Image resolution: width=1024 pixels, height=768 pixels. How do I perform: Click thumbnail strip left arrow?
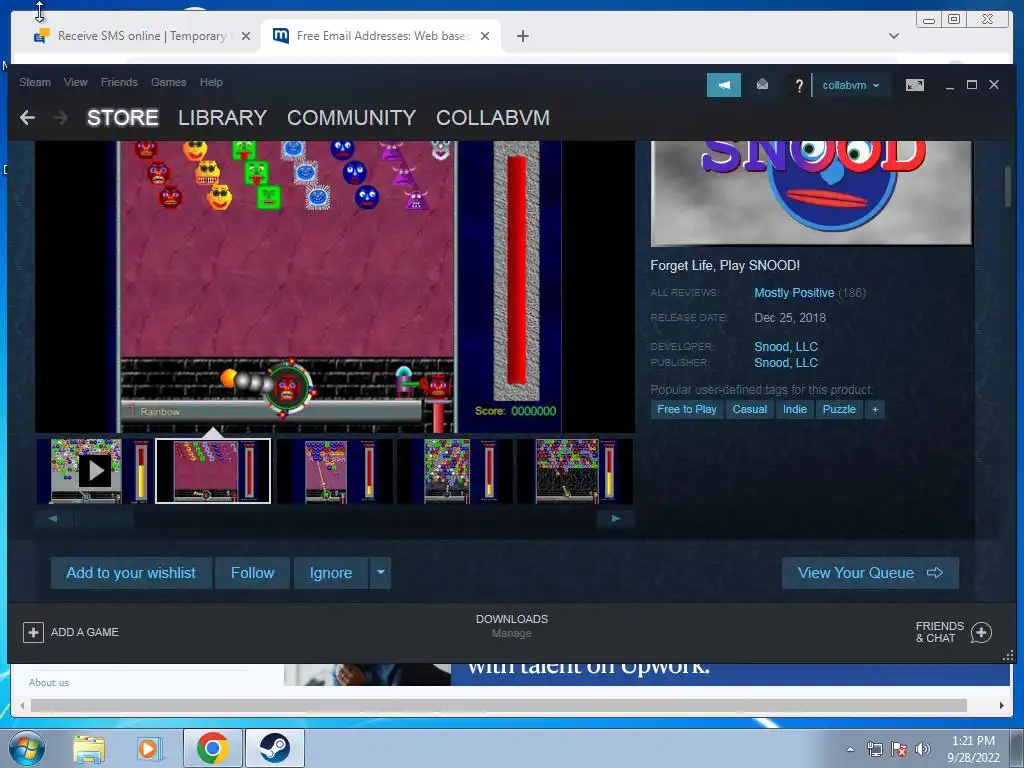53,519
